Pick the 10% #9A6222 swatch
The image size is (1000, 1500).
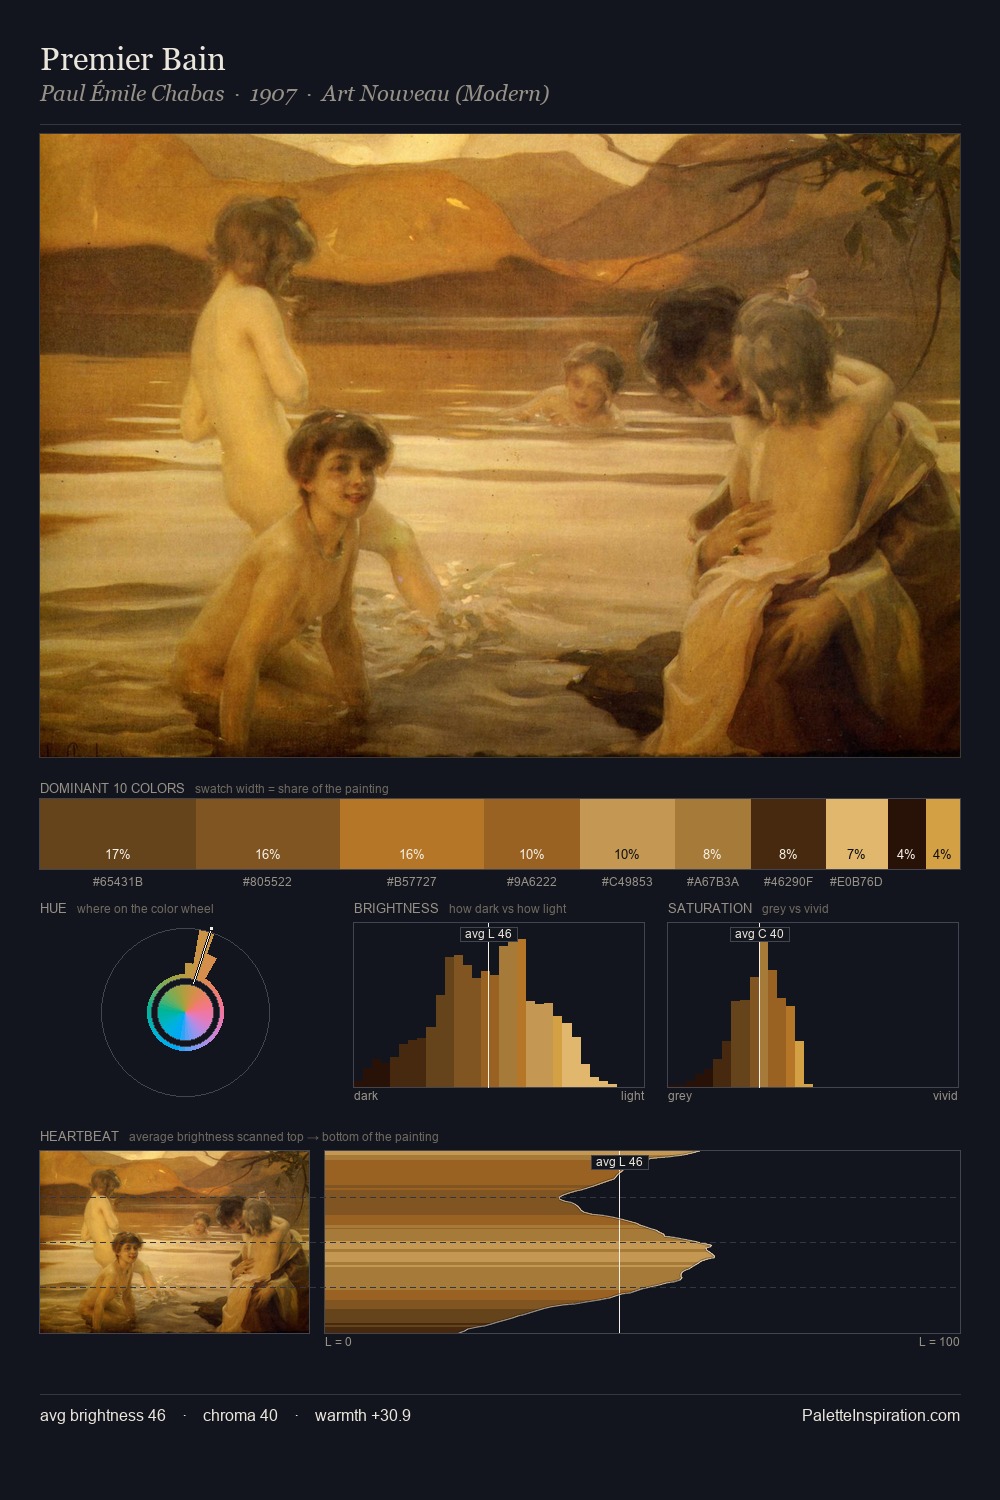pyautogui.click(x=532, y=834)
